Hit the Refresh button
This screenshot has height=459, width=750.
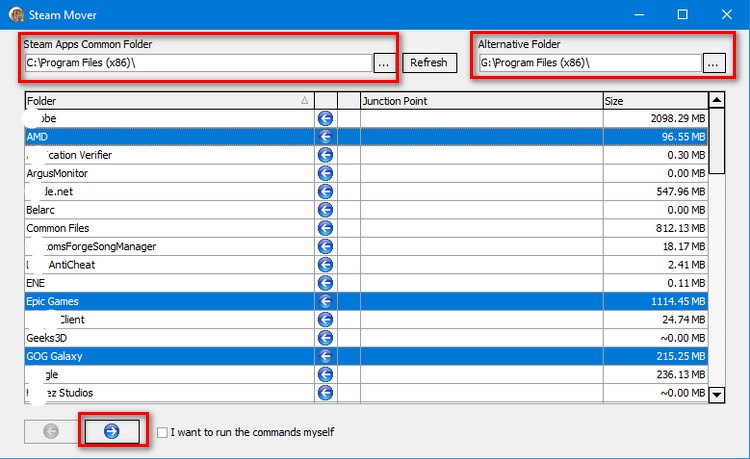point(429,63)
